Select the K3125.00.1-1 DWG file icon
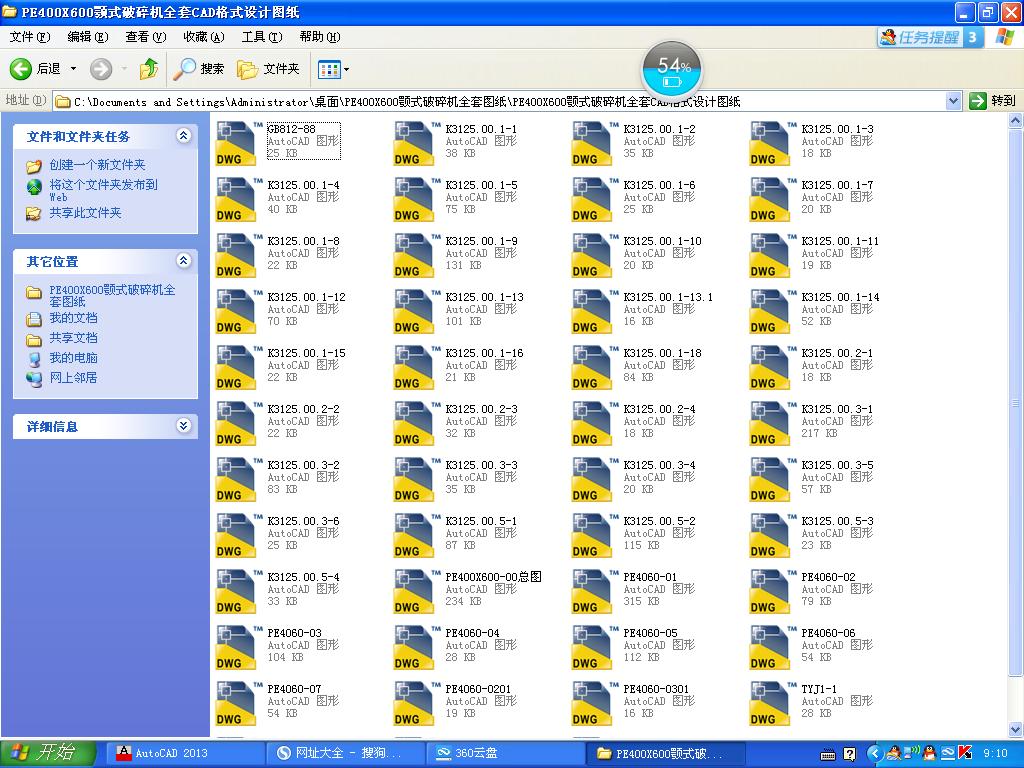 click(415, 143)
